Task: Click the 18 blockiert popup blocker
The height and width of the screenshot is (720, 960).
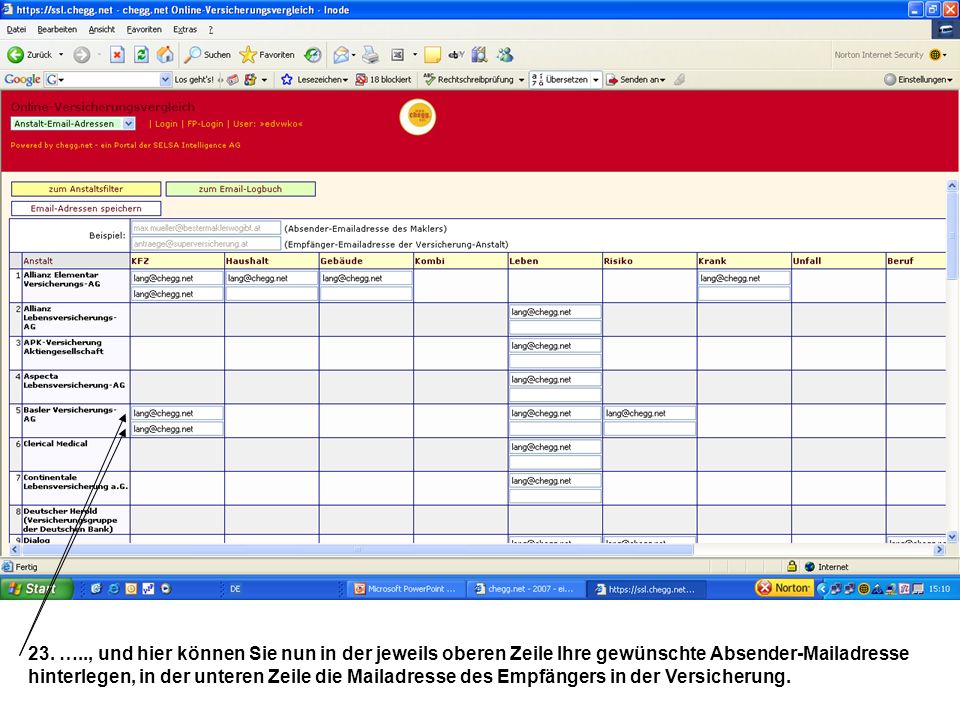Action: 383,80
